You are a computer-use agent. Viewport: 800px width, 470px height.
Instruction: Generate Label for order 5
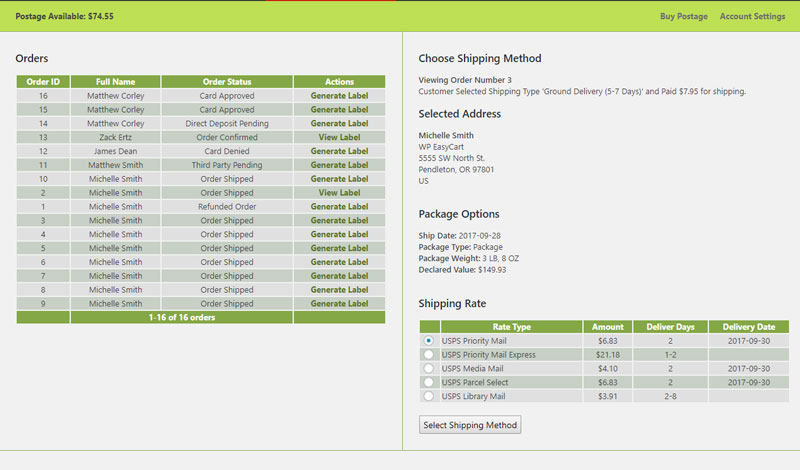(x=339, y=248)
